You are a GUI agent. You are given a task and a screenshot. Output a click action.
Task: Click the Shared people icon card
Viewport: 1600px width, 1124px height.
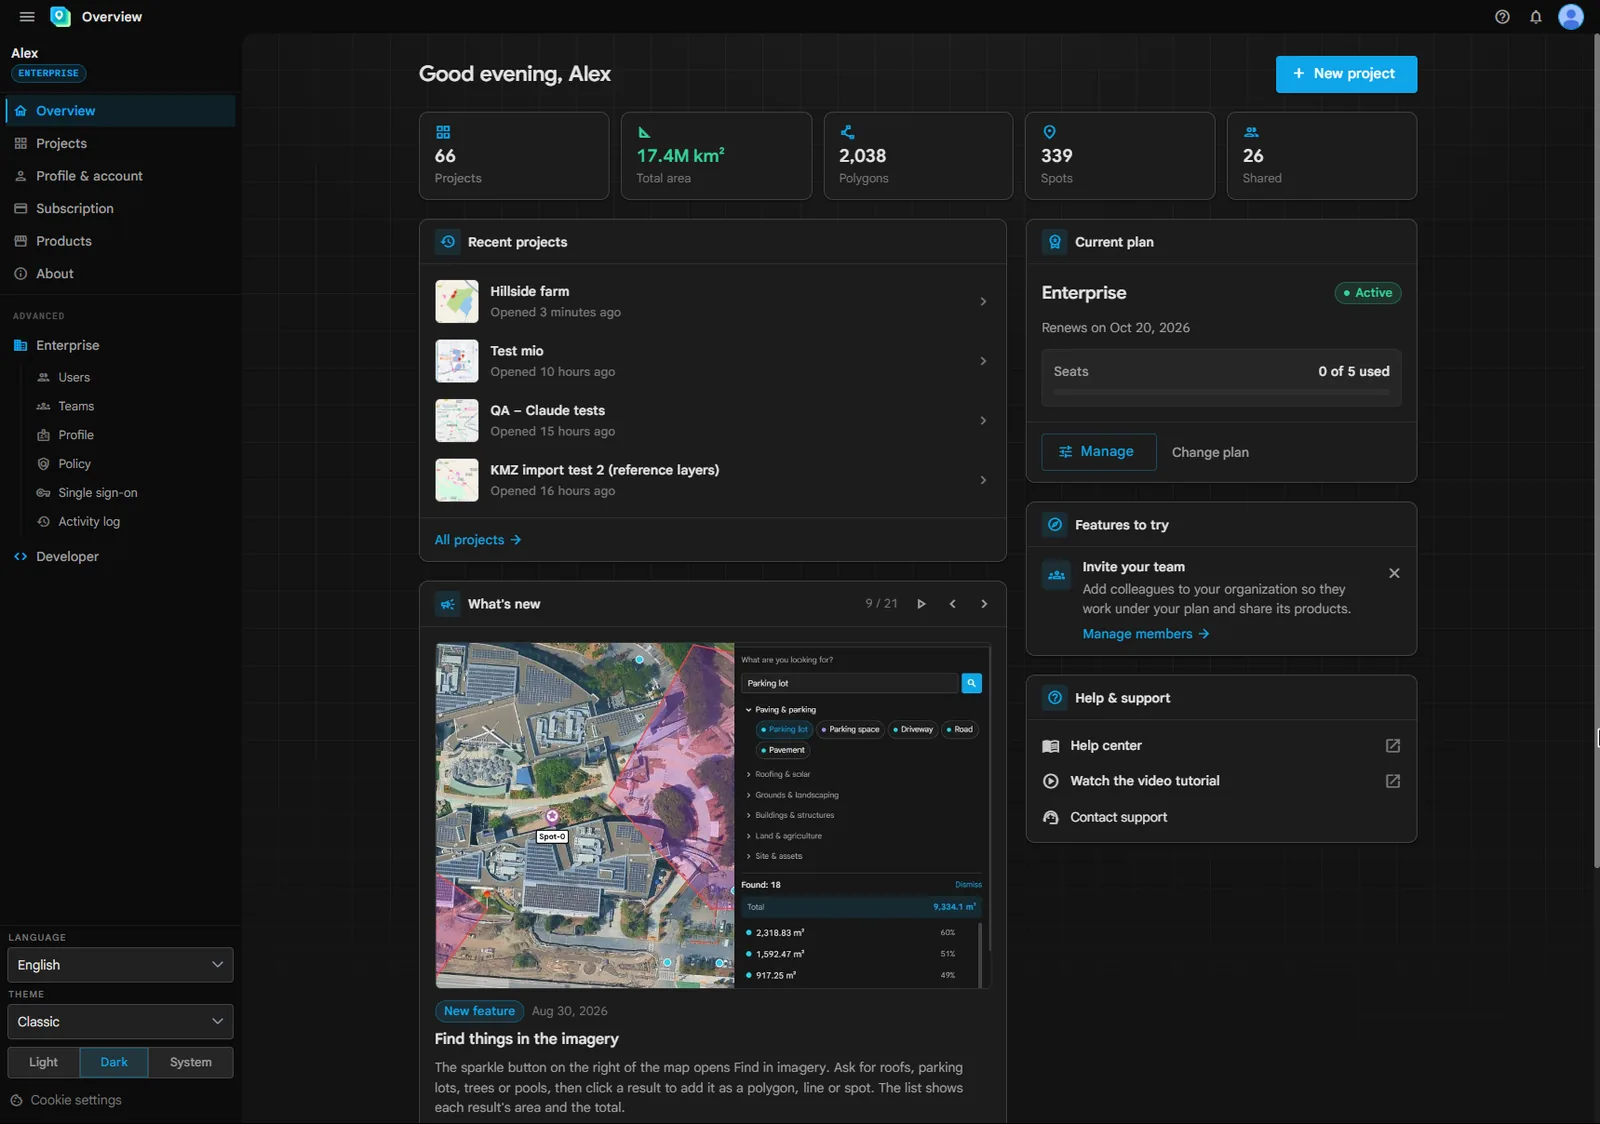pyautogui.click(x=1251, y=132)
